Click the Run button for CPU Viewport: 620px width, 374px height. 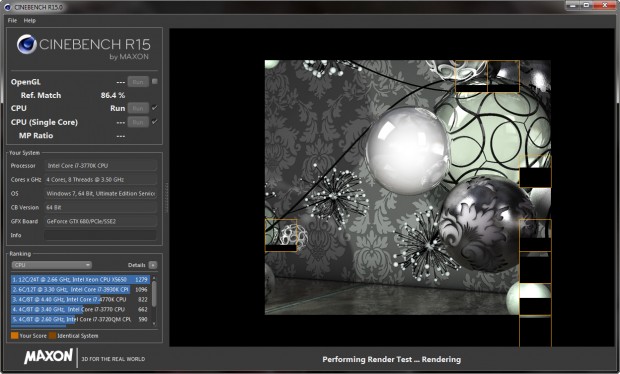138,108
